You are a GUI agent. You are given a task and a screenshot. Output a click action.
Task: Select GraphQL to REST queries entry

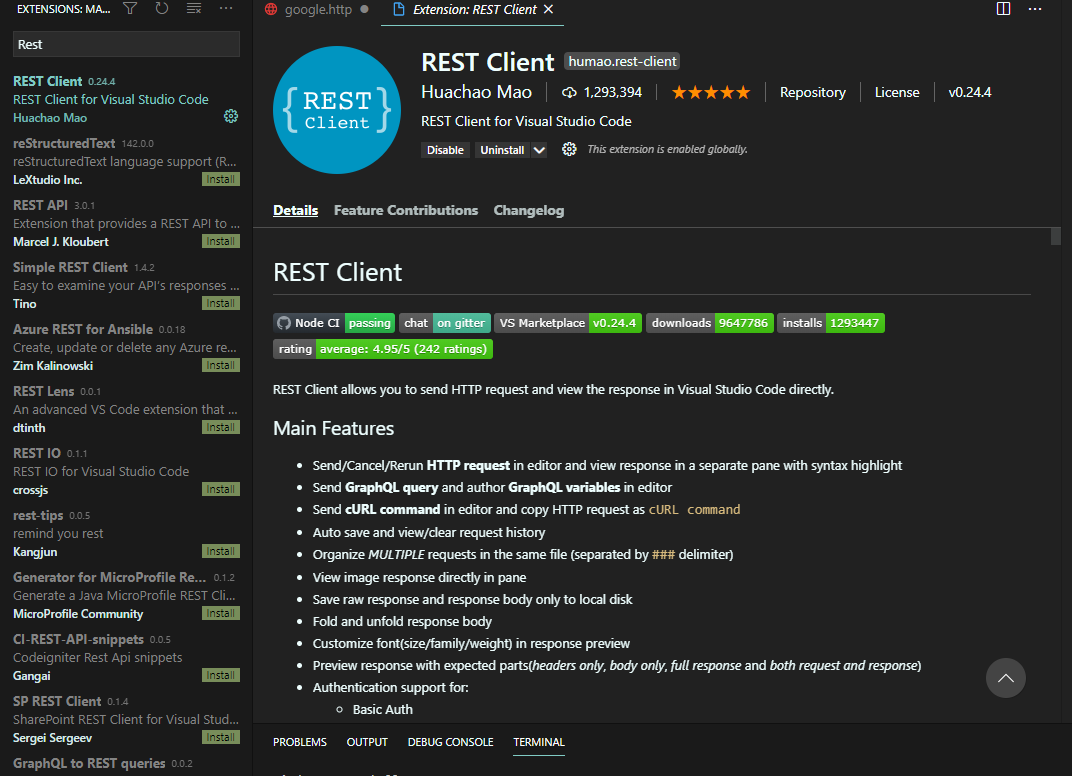(x=126, y=764)
